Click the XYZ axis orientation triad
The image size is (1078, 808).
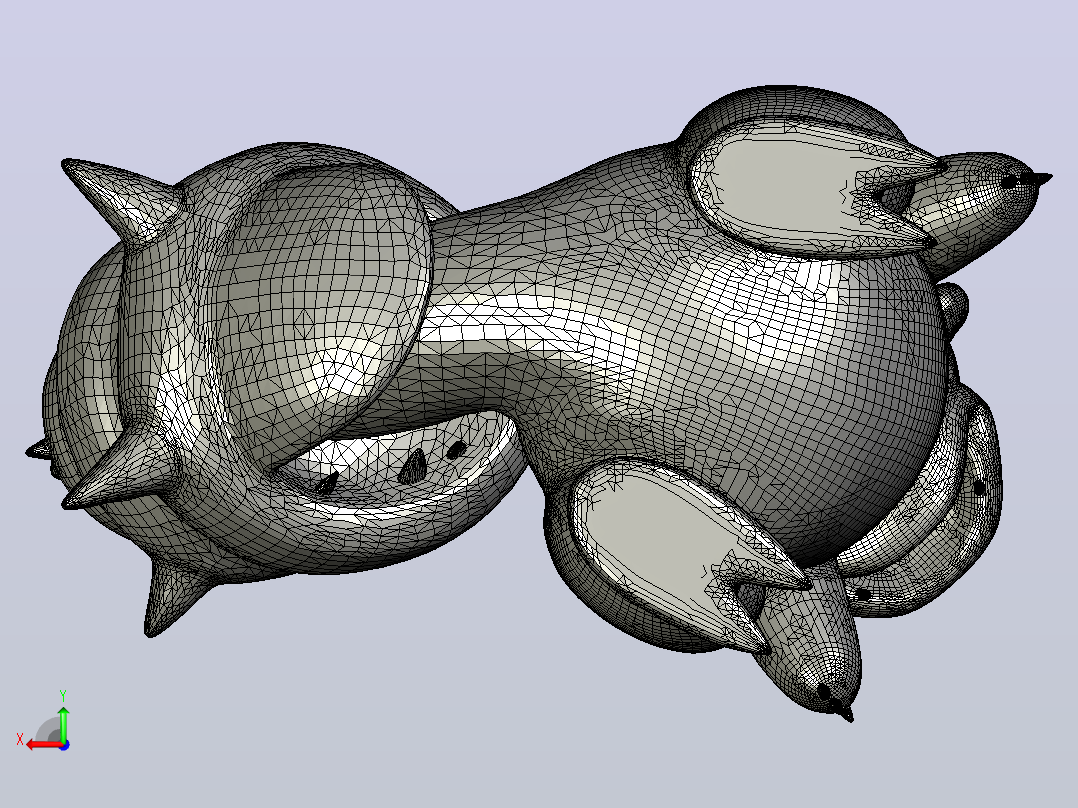(43, 721)
